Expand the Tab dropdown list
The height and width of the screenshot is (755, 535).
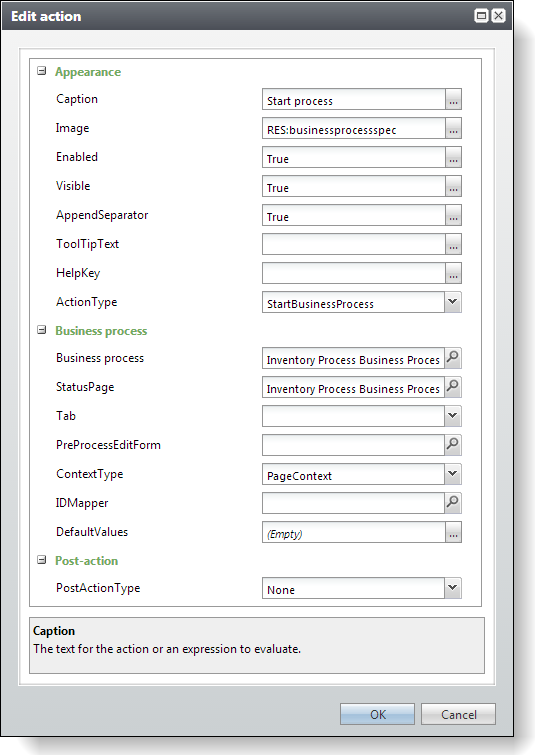click(x=453, y=416)
